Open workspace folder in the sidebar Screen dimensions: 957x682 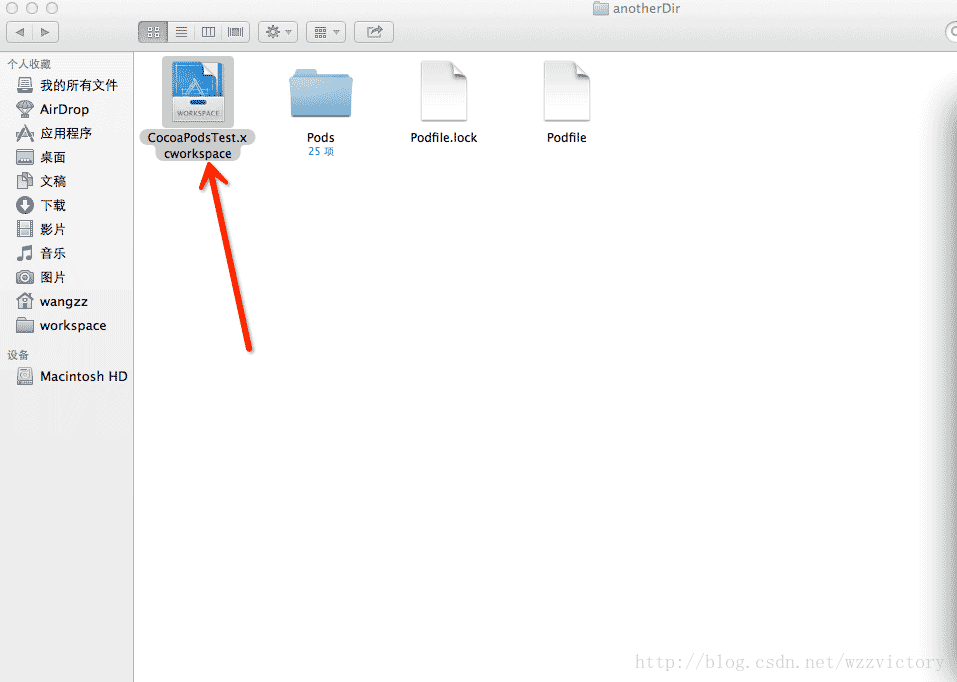(67, 325)
